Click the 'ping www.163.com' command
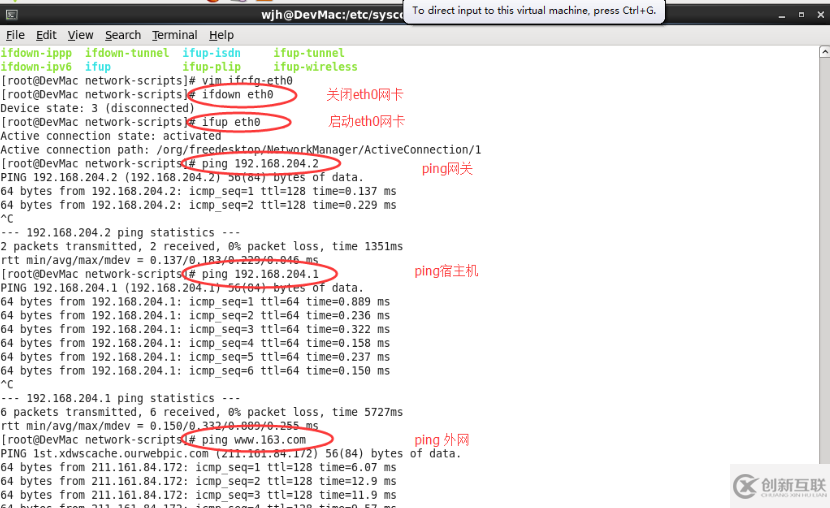 pyautogui.click(x=254, y=440)
